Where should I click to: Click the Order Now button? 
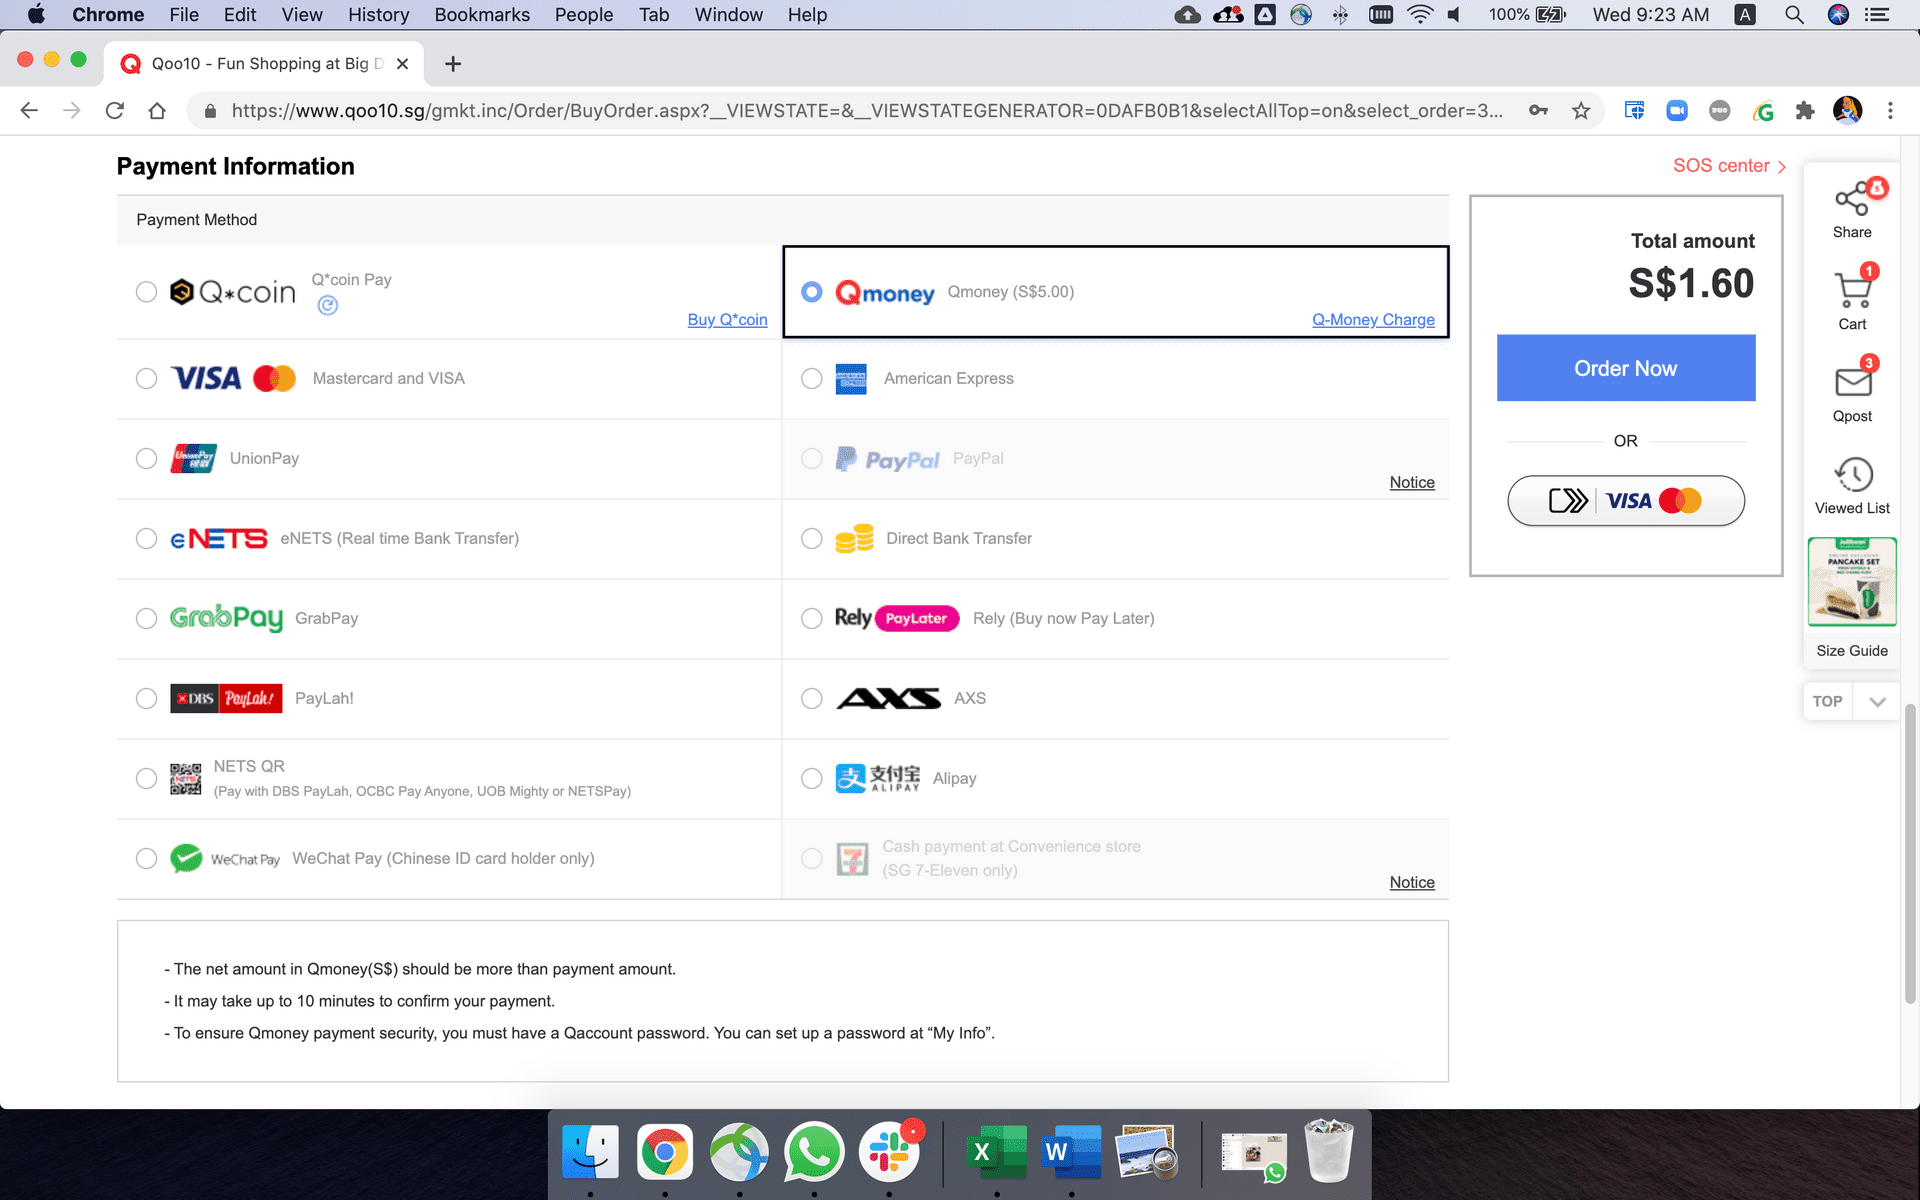(x=1626, y=368)
